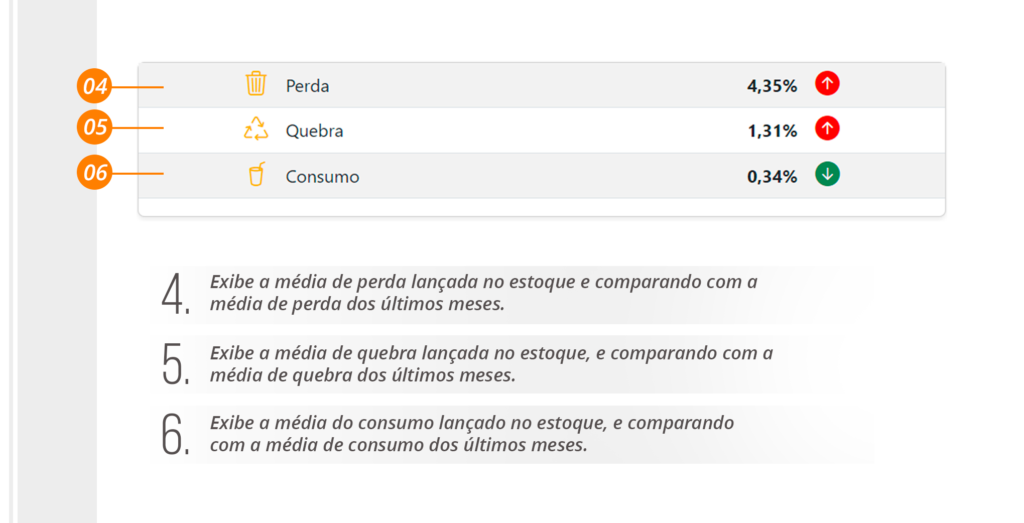
Task: Select the Perda row label
Action: pyautogui.click(x=308, y=86)
